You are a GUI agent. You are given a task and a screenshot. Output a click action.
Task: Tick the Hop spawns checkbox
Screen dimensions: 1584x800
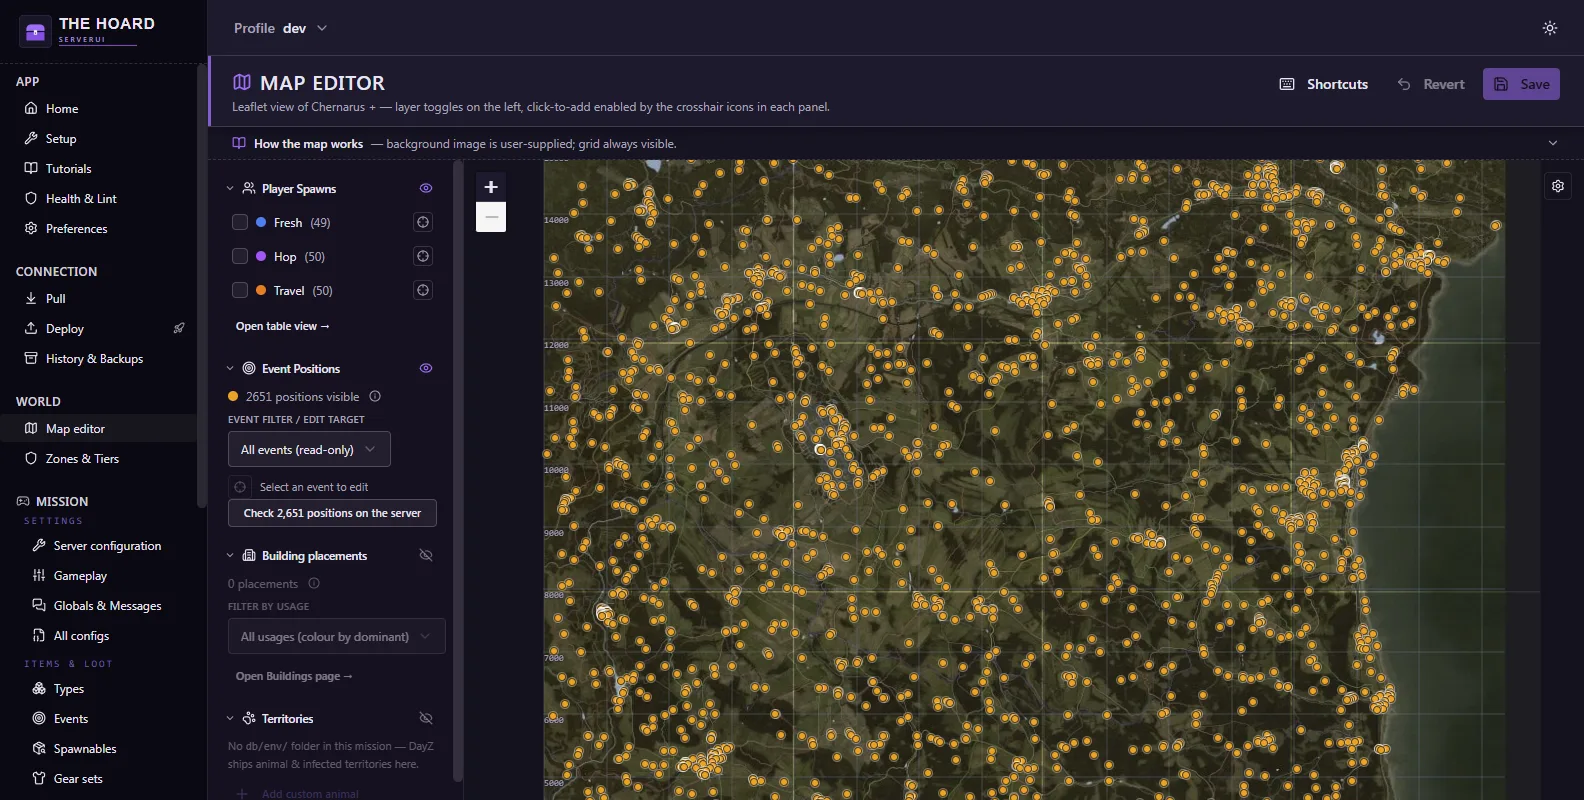click(x=240, y=256)
